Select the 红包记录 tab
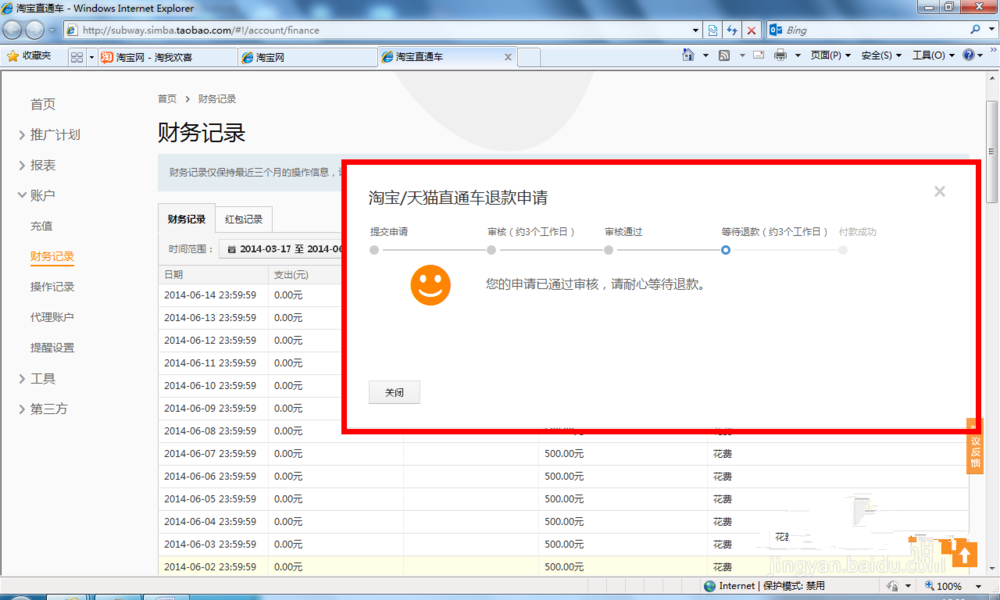Image resolution: width=1000 pixels, height=600 pixels. click(x=244, y=219)
